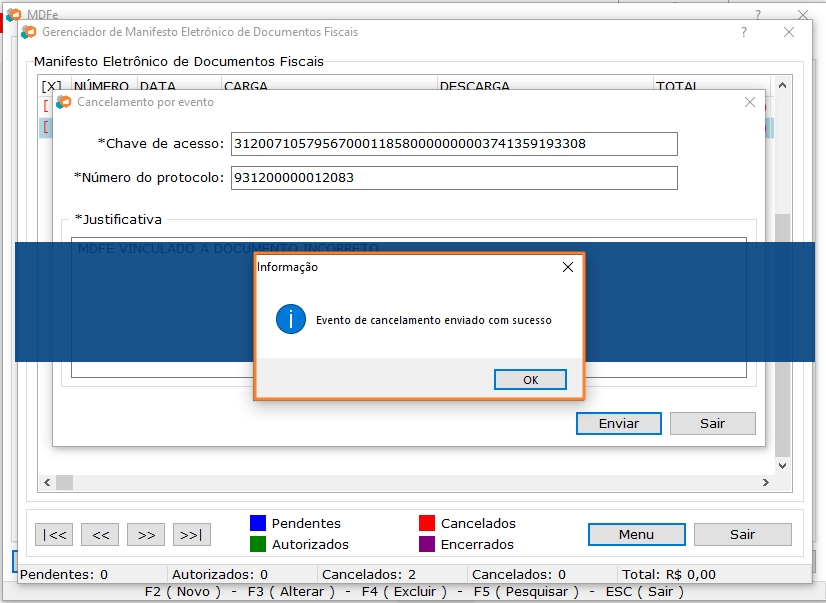Click the red Cancelados color swatch
826x603 pixels.
(426, 523)
